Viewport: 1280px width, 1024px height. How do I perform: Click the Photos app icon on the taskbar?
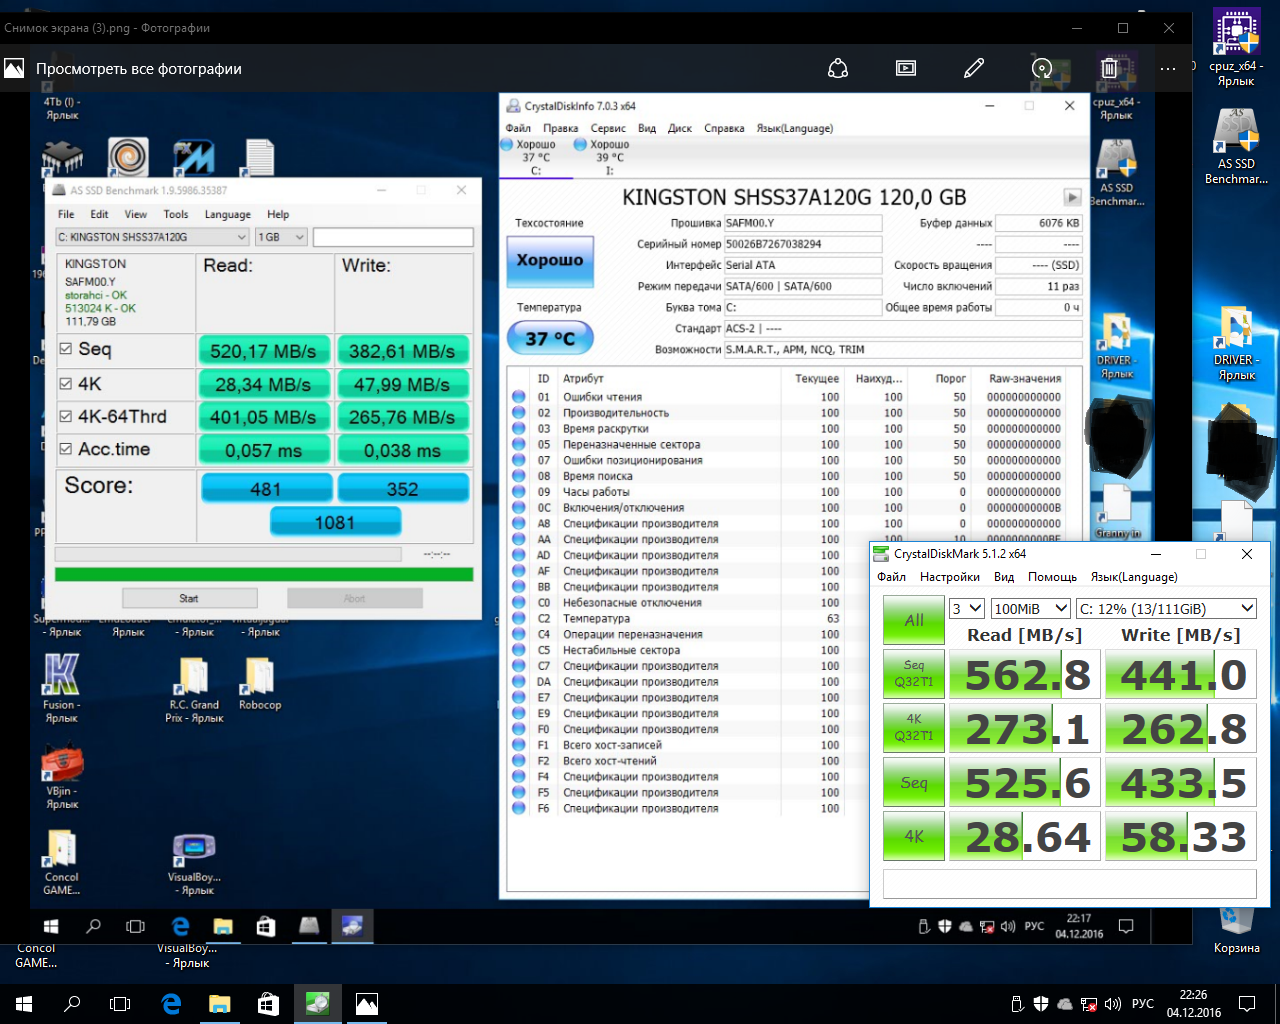(367, 1003)
